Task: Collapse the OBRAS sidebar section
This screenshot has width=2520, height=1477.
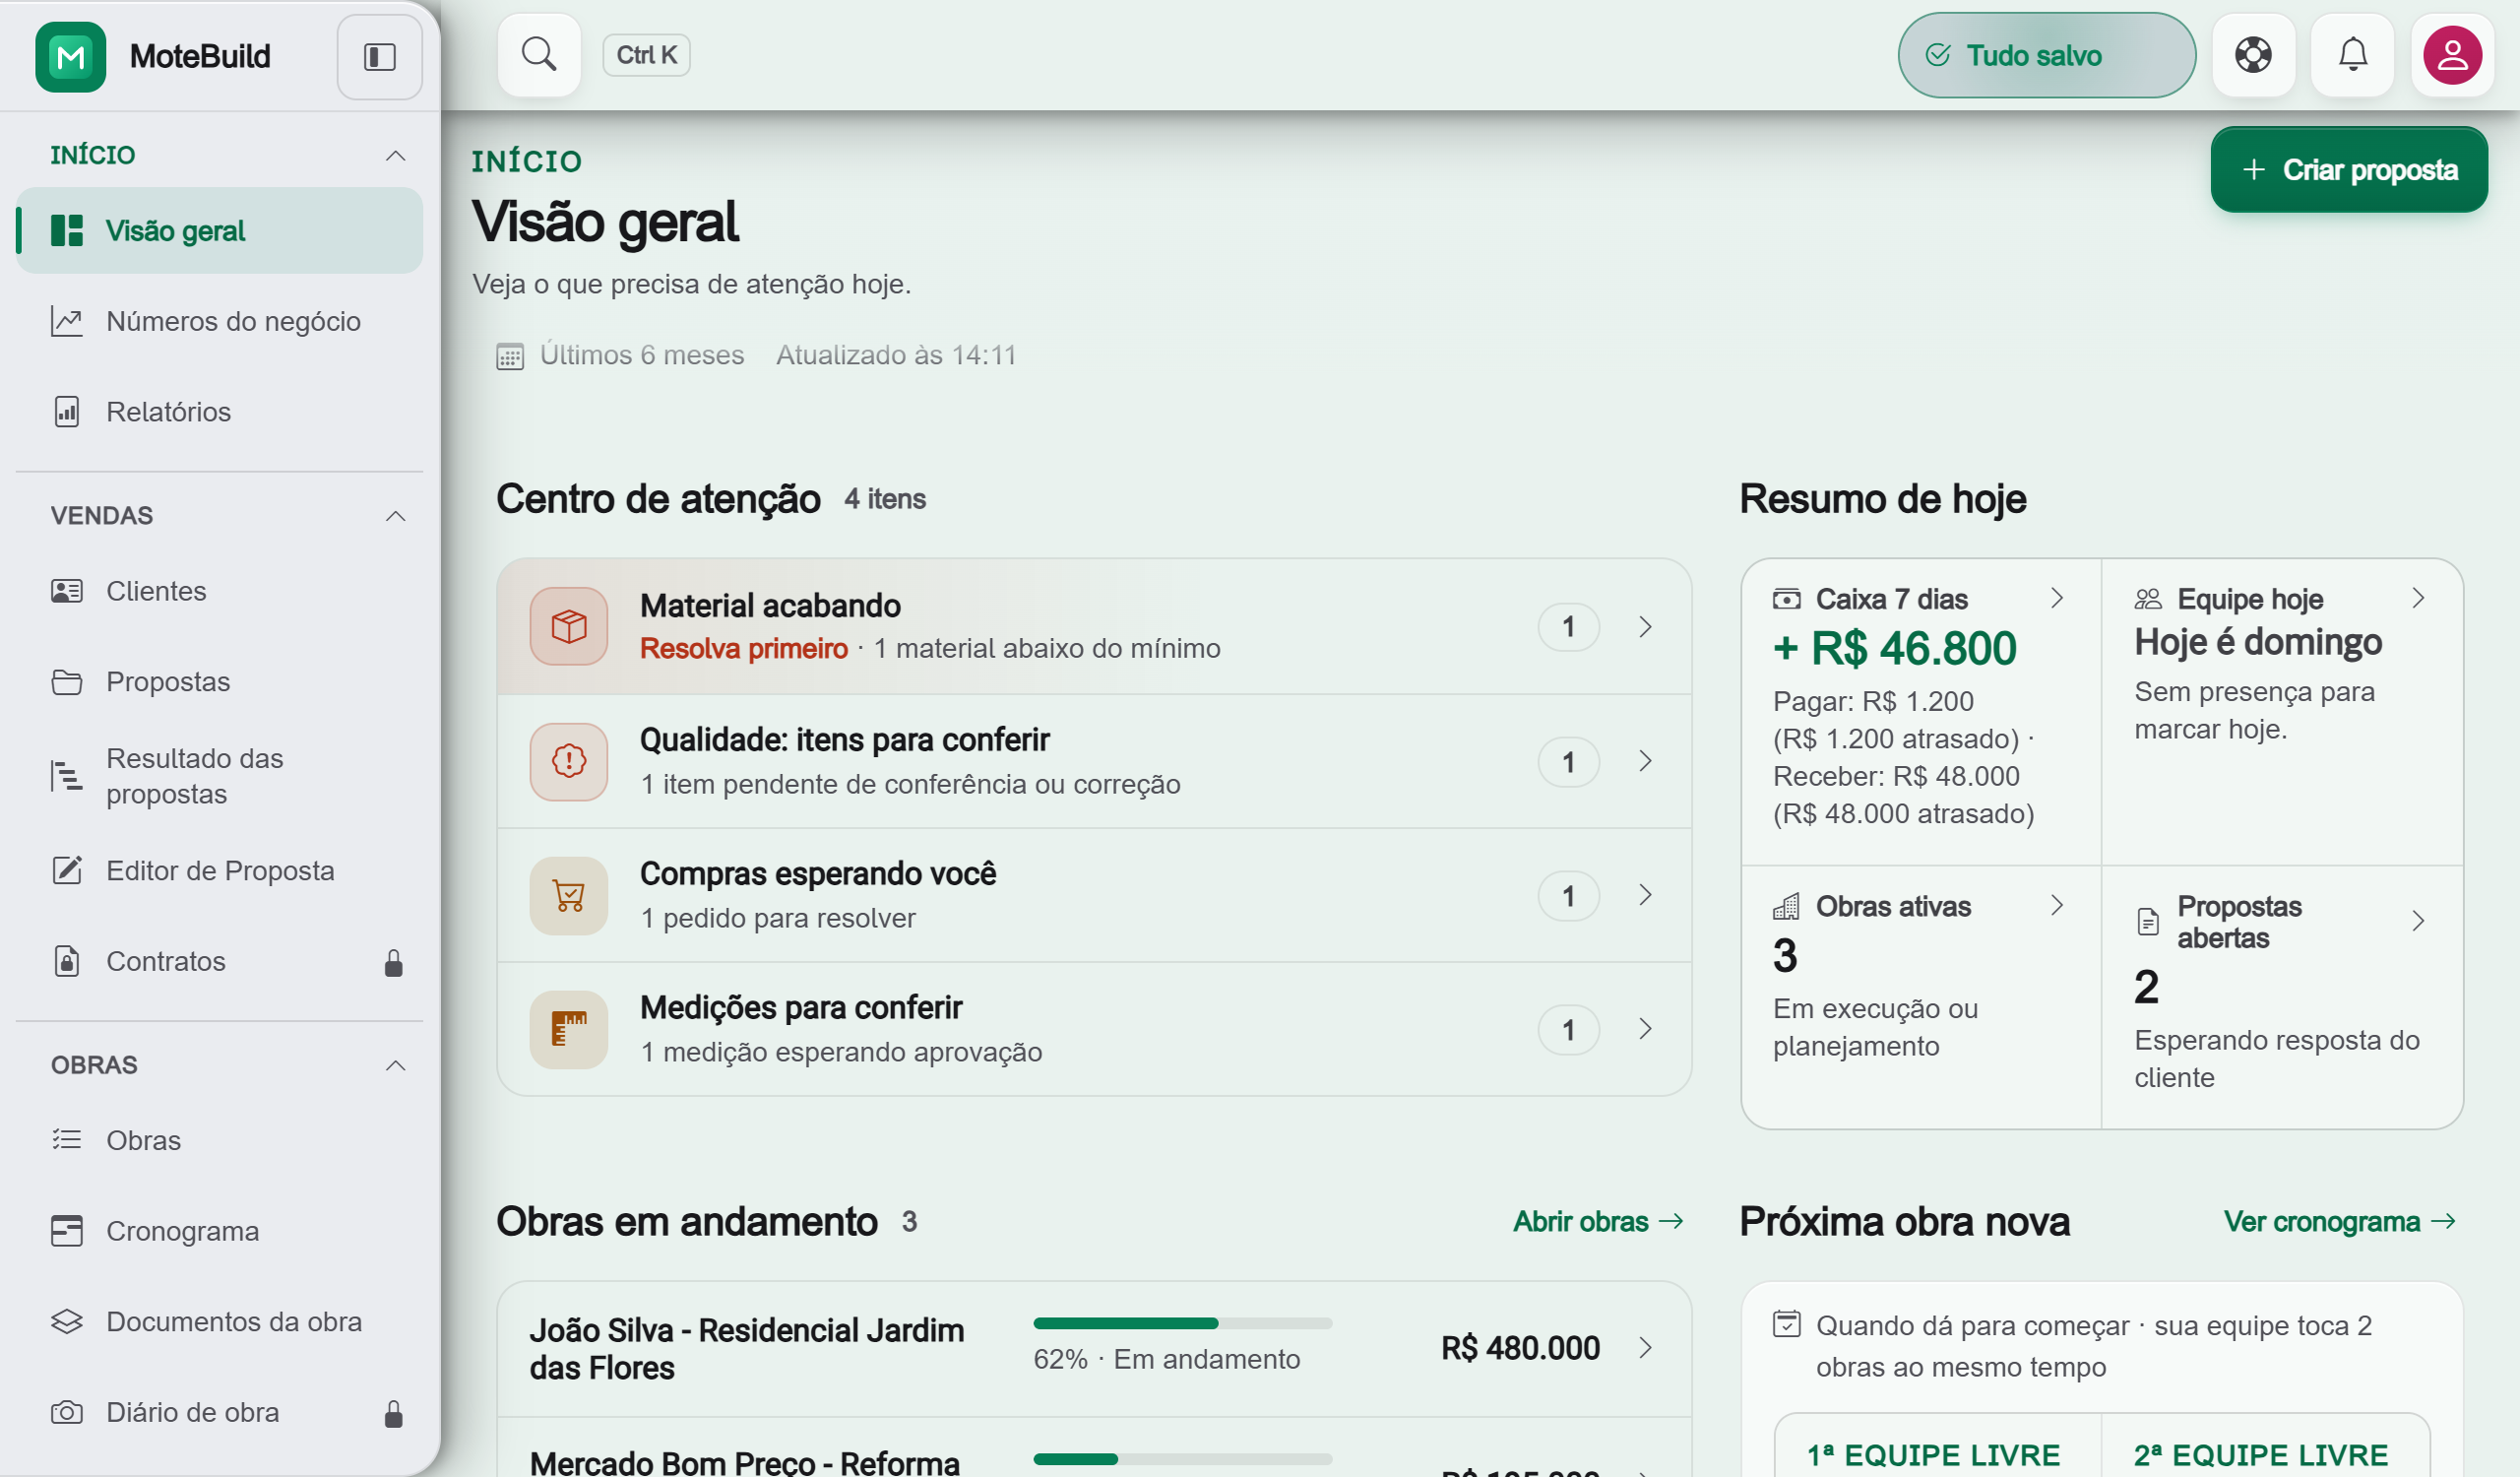Action: (x=395, y=1065)
